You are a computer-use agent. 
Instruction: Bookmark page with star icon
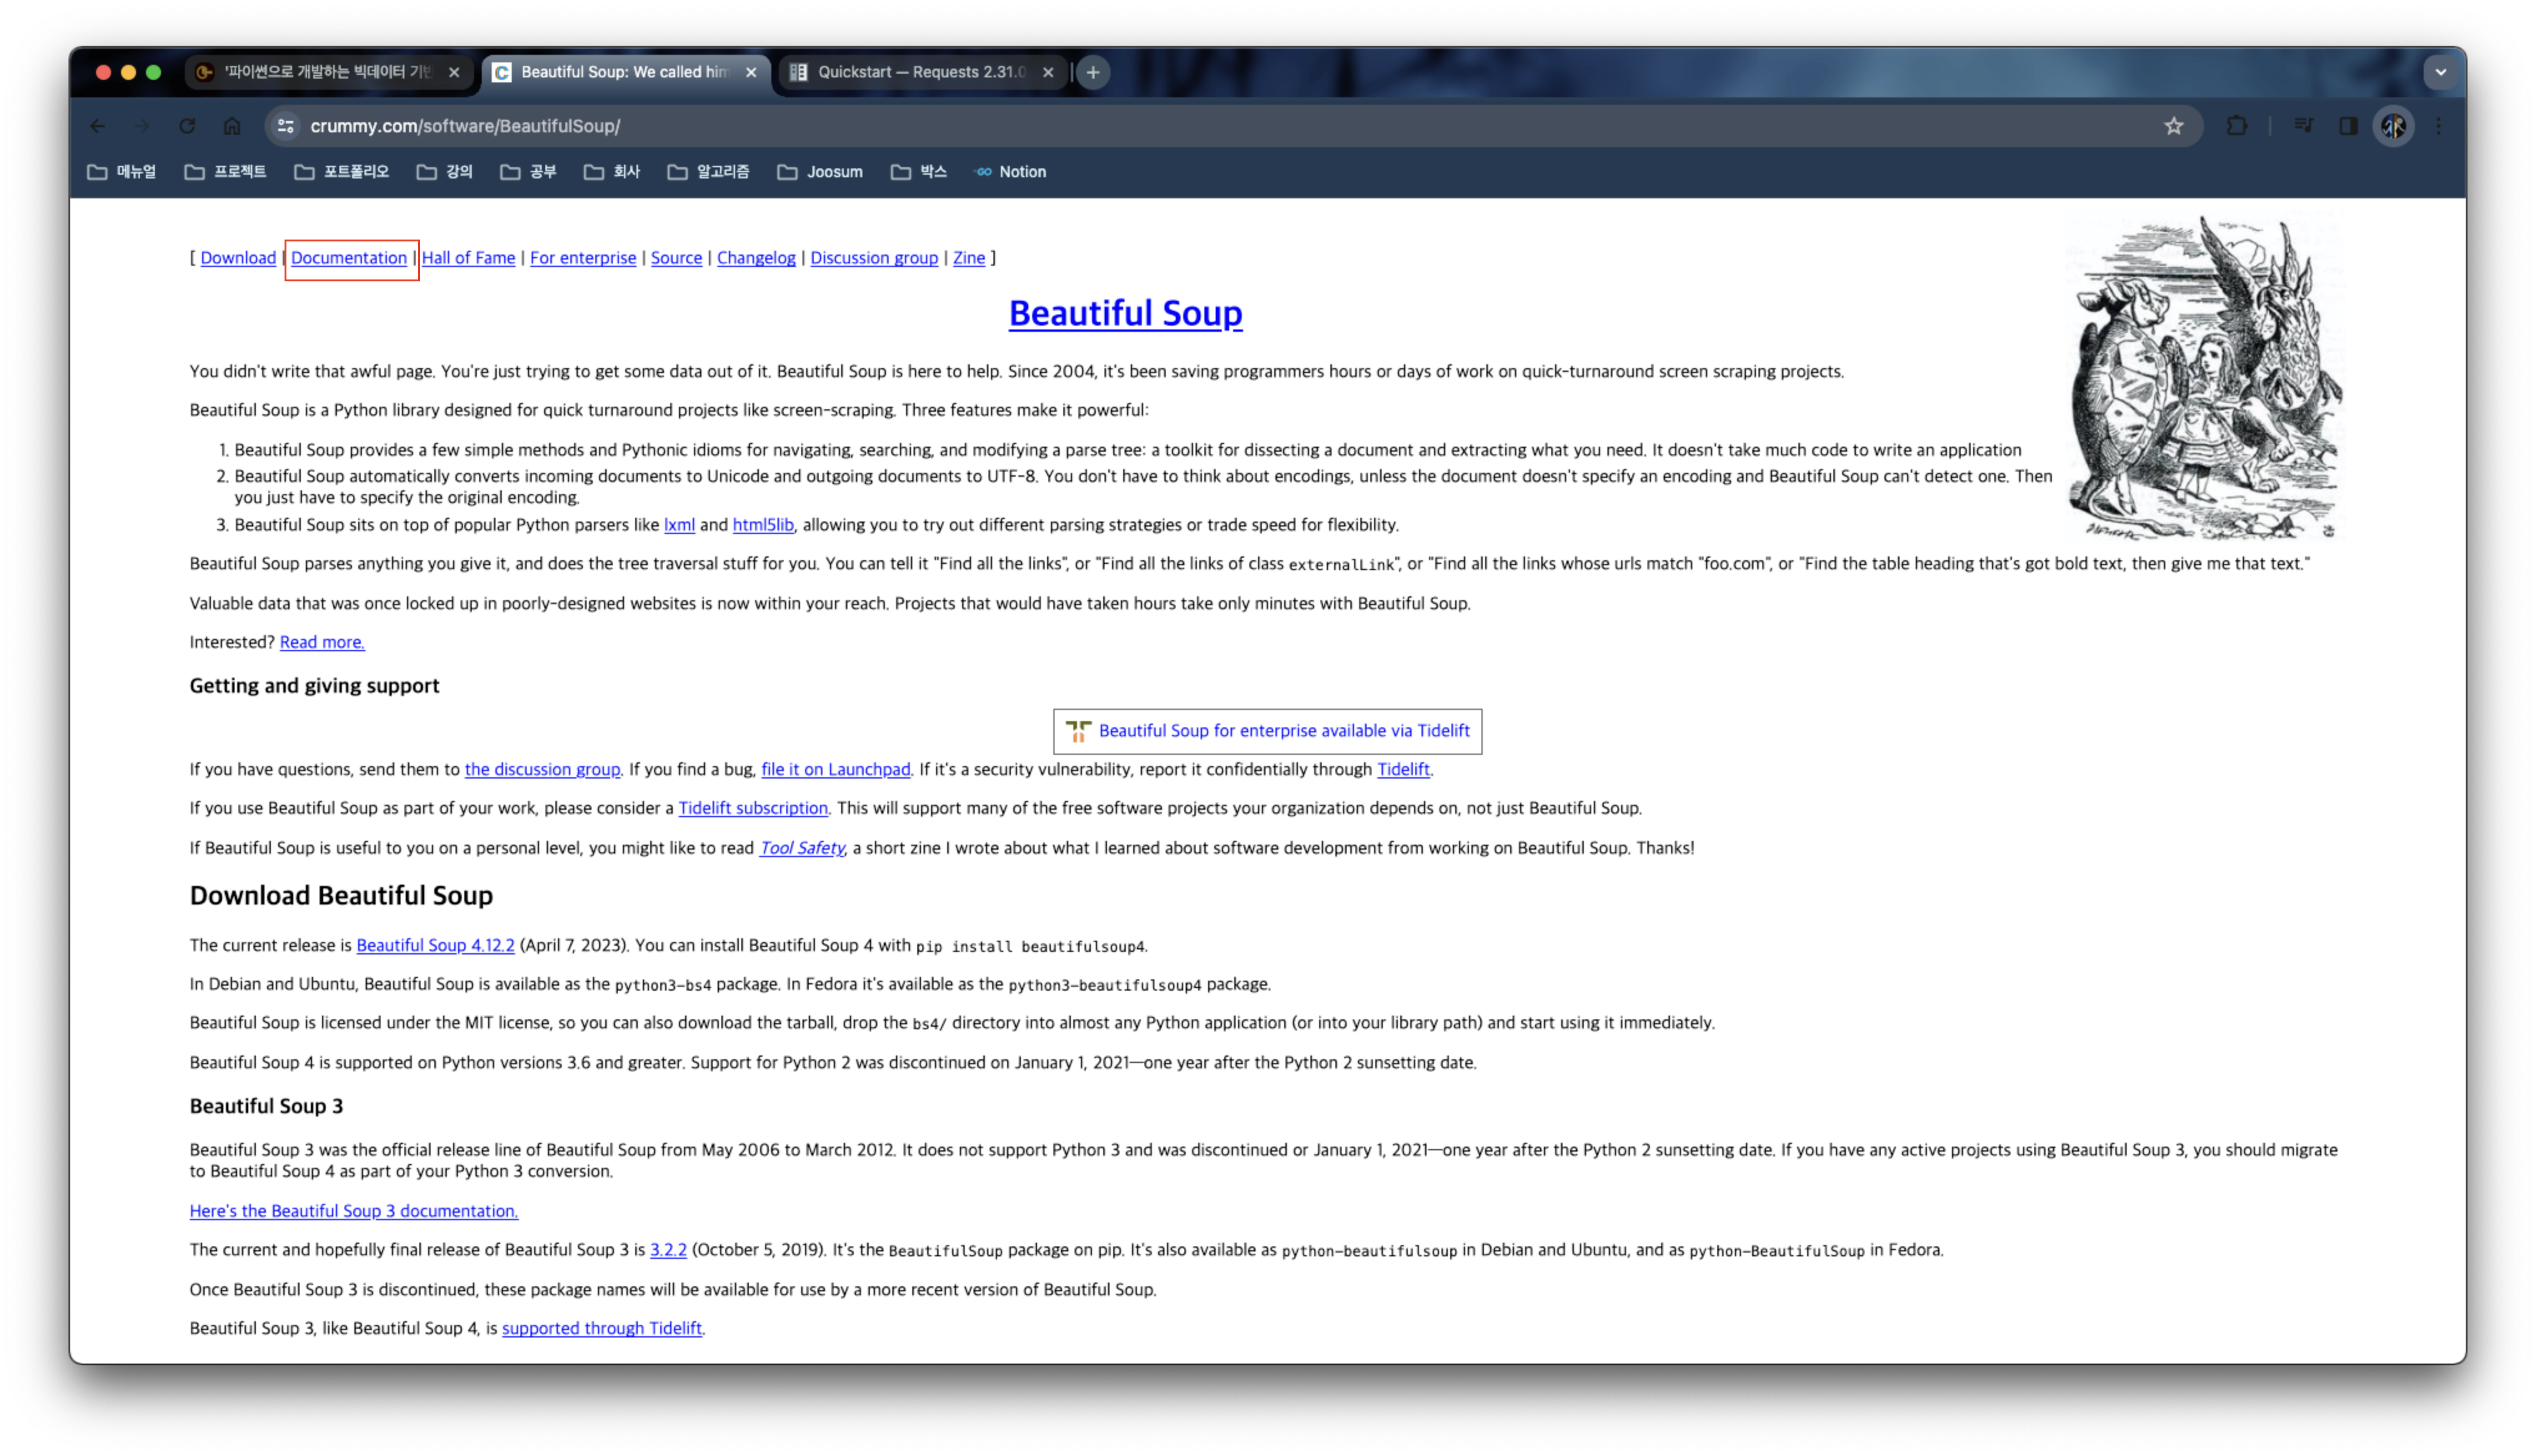[x=2173, y=126]
